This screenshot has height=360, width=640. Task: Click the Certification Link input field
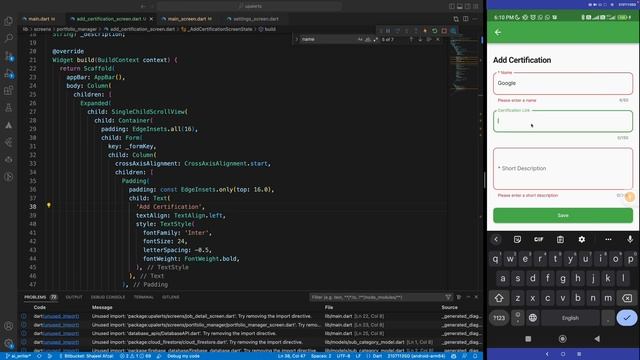click(x=563, y=121)
